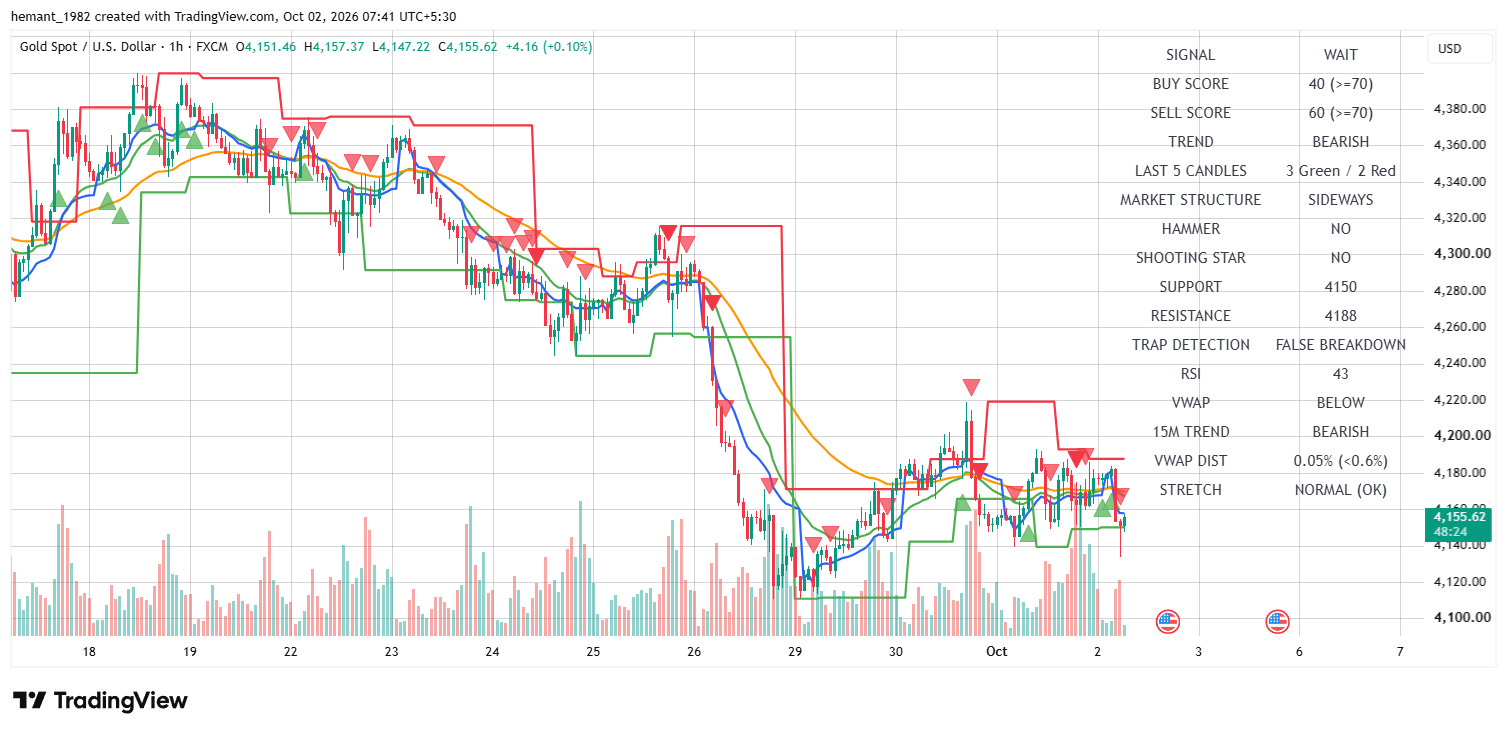Click the 4,100.00 price scale label
Viewport: 1507px width, 733px height.
1462,618
